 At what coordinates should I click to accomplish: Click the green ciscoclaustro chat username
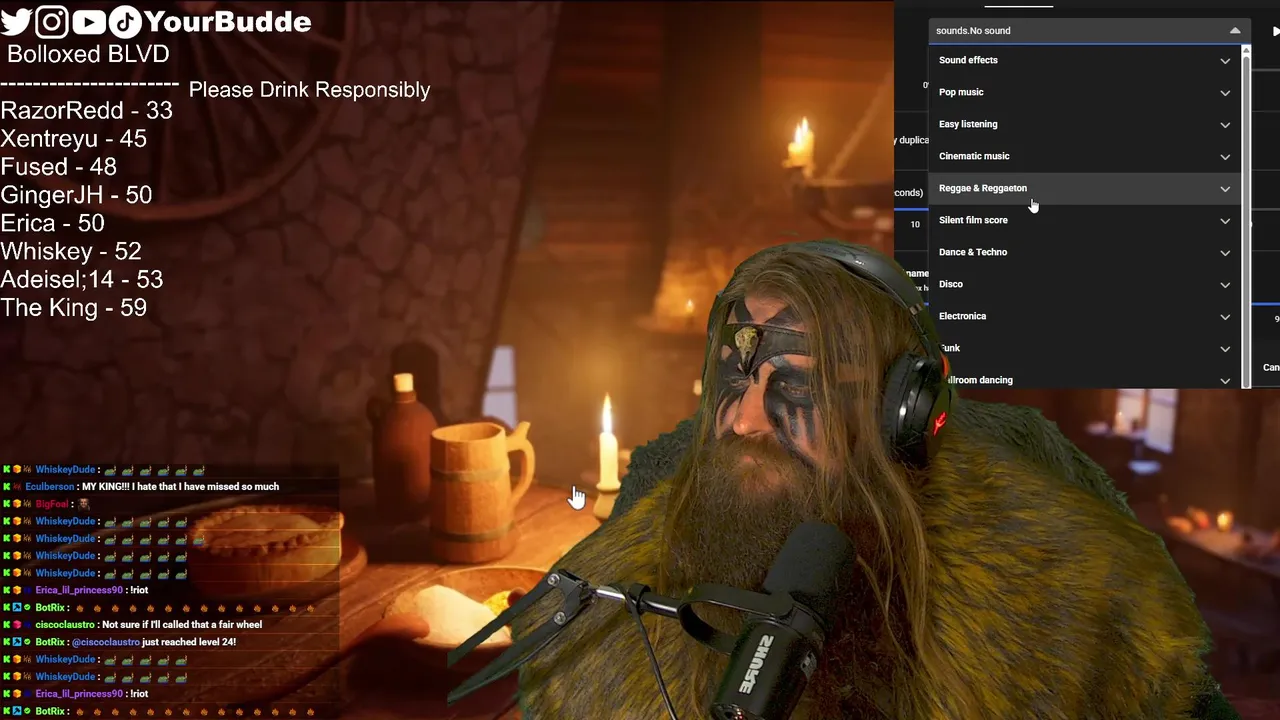pyautogui.click(x=65, y=625)
